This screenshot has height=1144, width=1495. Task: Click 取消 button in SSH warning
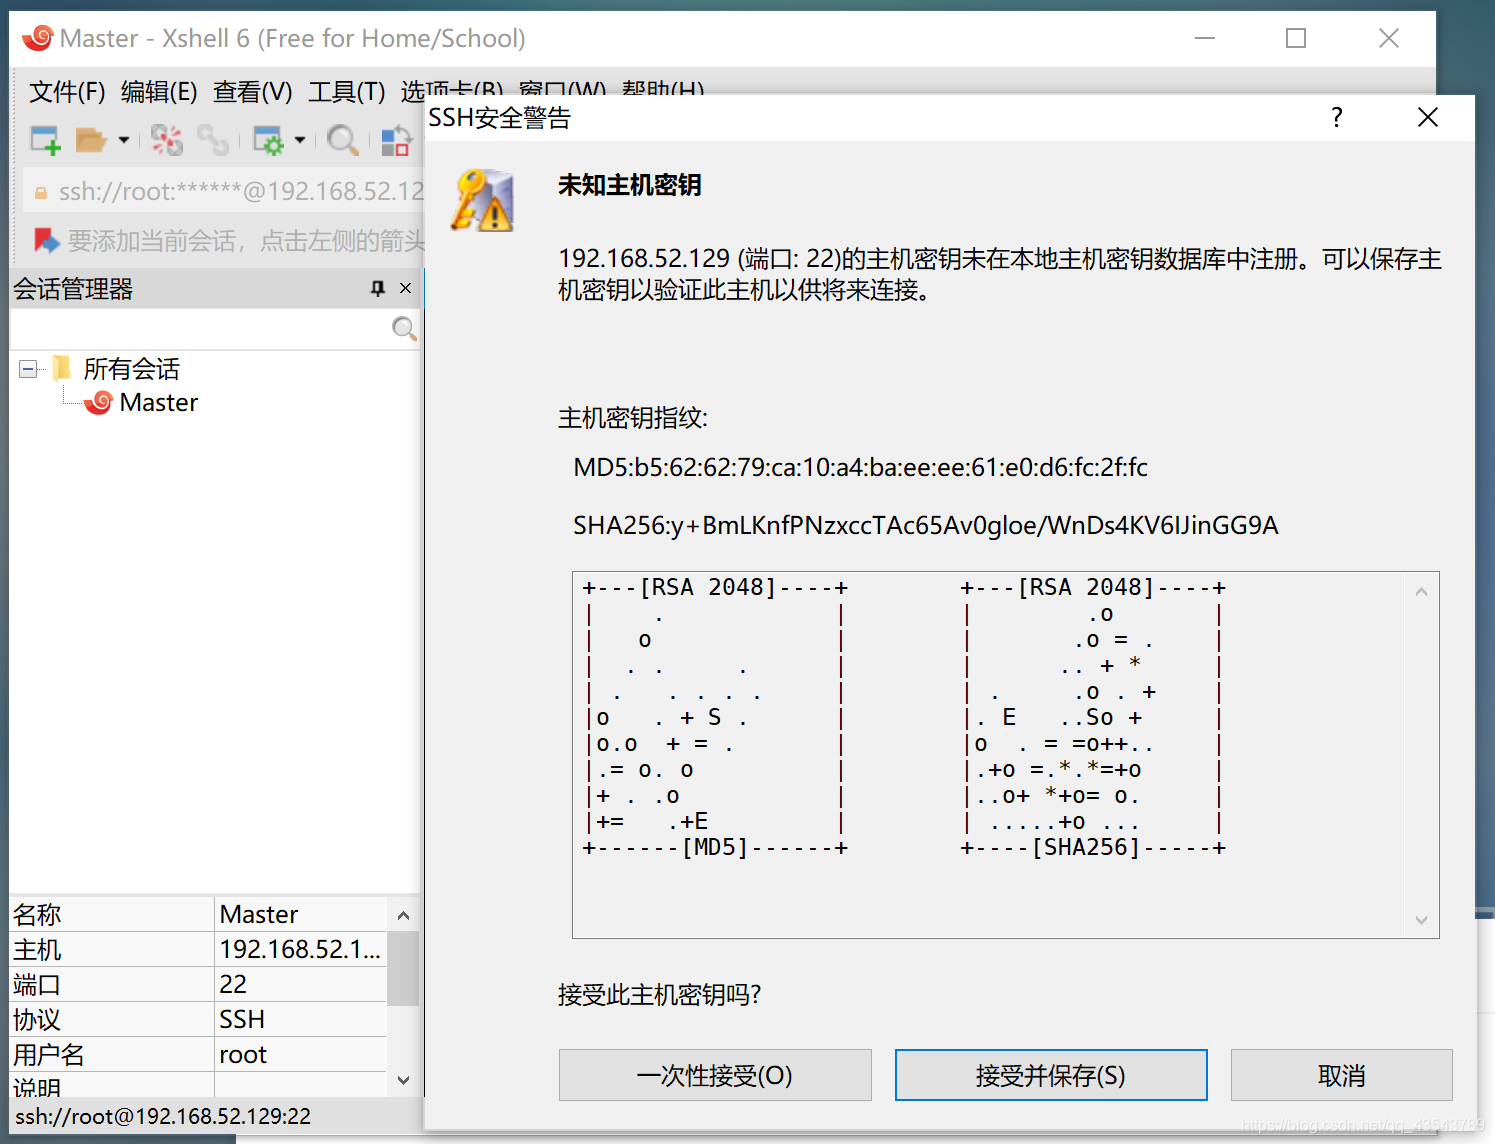click(1342, 1075)
